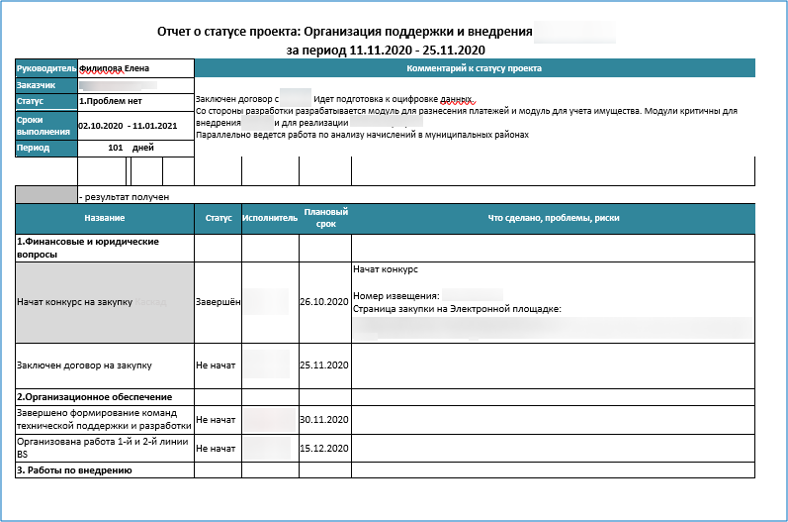Click the 'Филипова Елена' cell
The image size is (788, 522).
(x=136, y=68)
